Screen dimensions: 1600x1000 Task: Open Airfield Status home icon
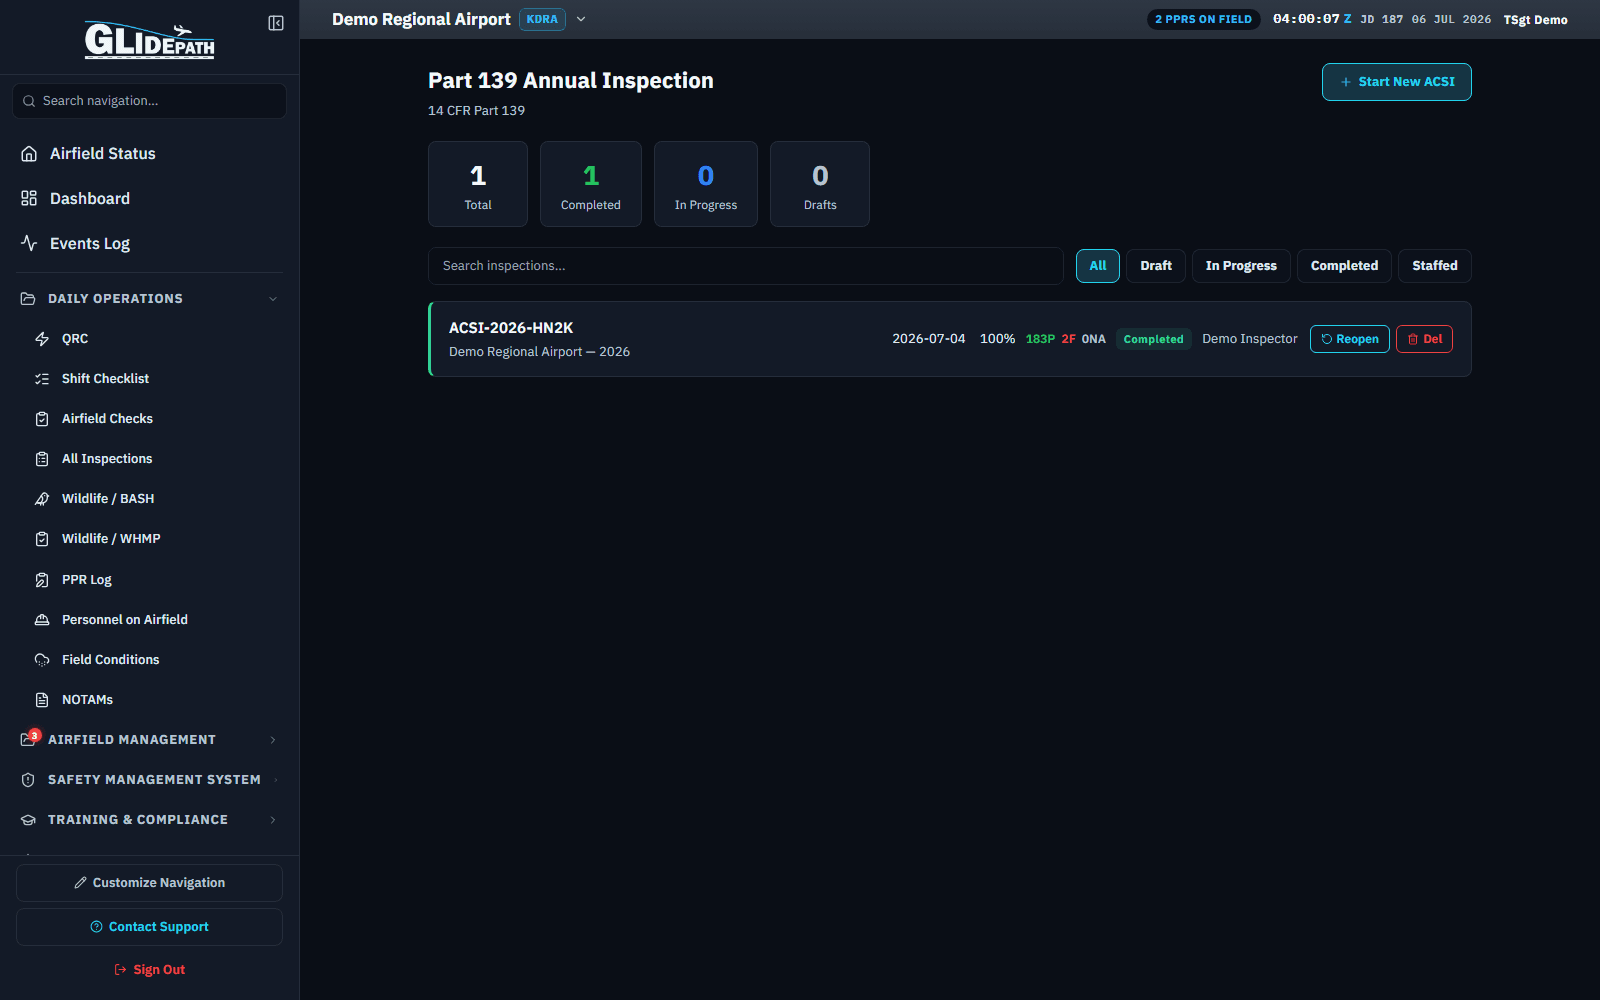(29, 154)
